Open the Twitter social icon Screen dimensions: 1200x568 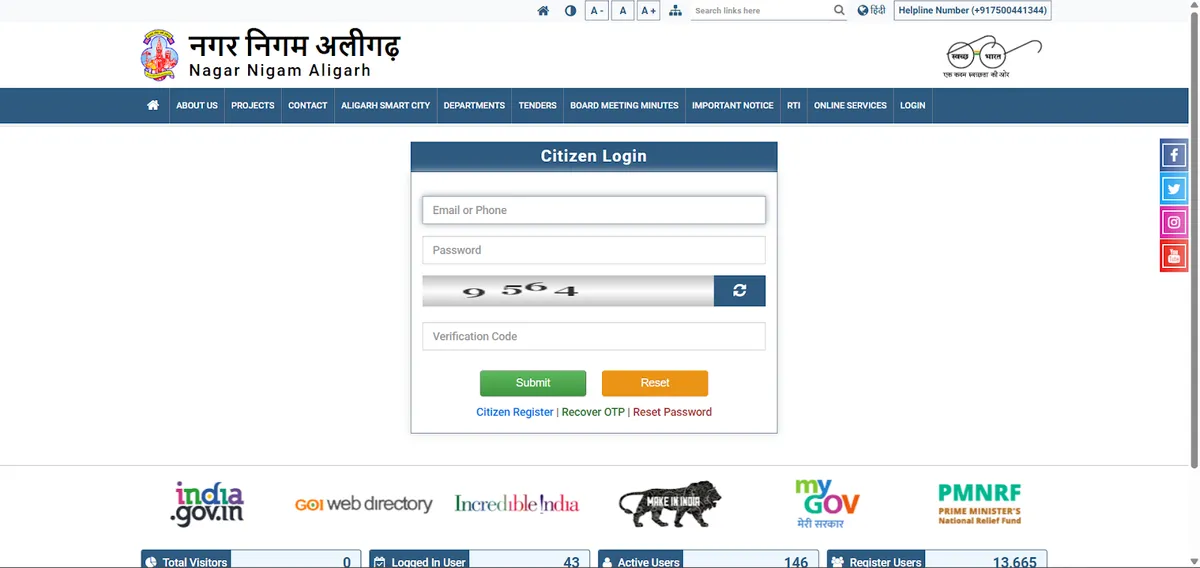click(x=1174, y=189)
